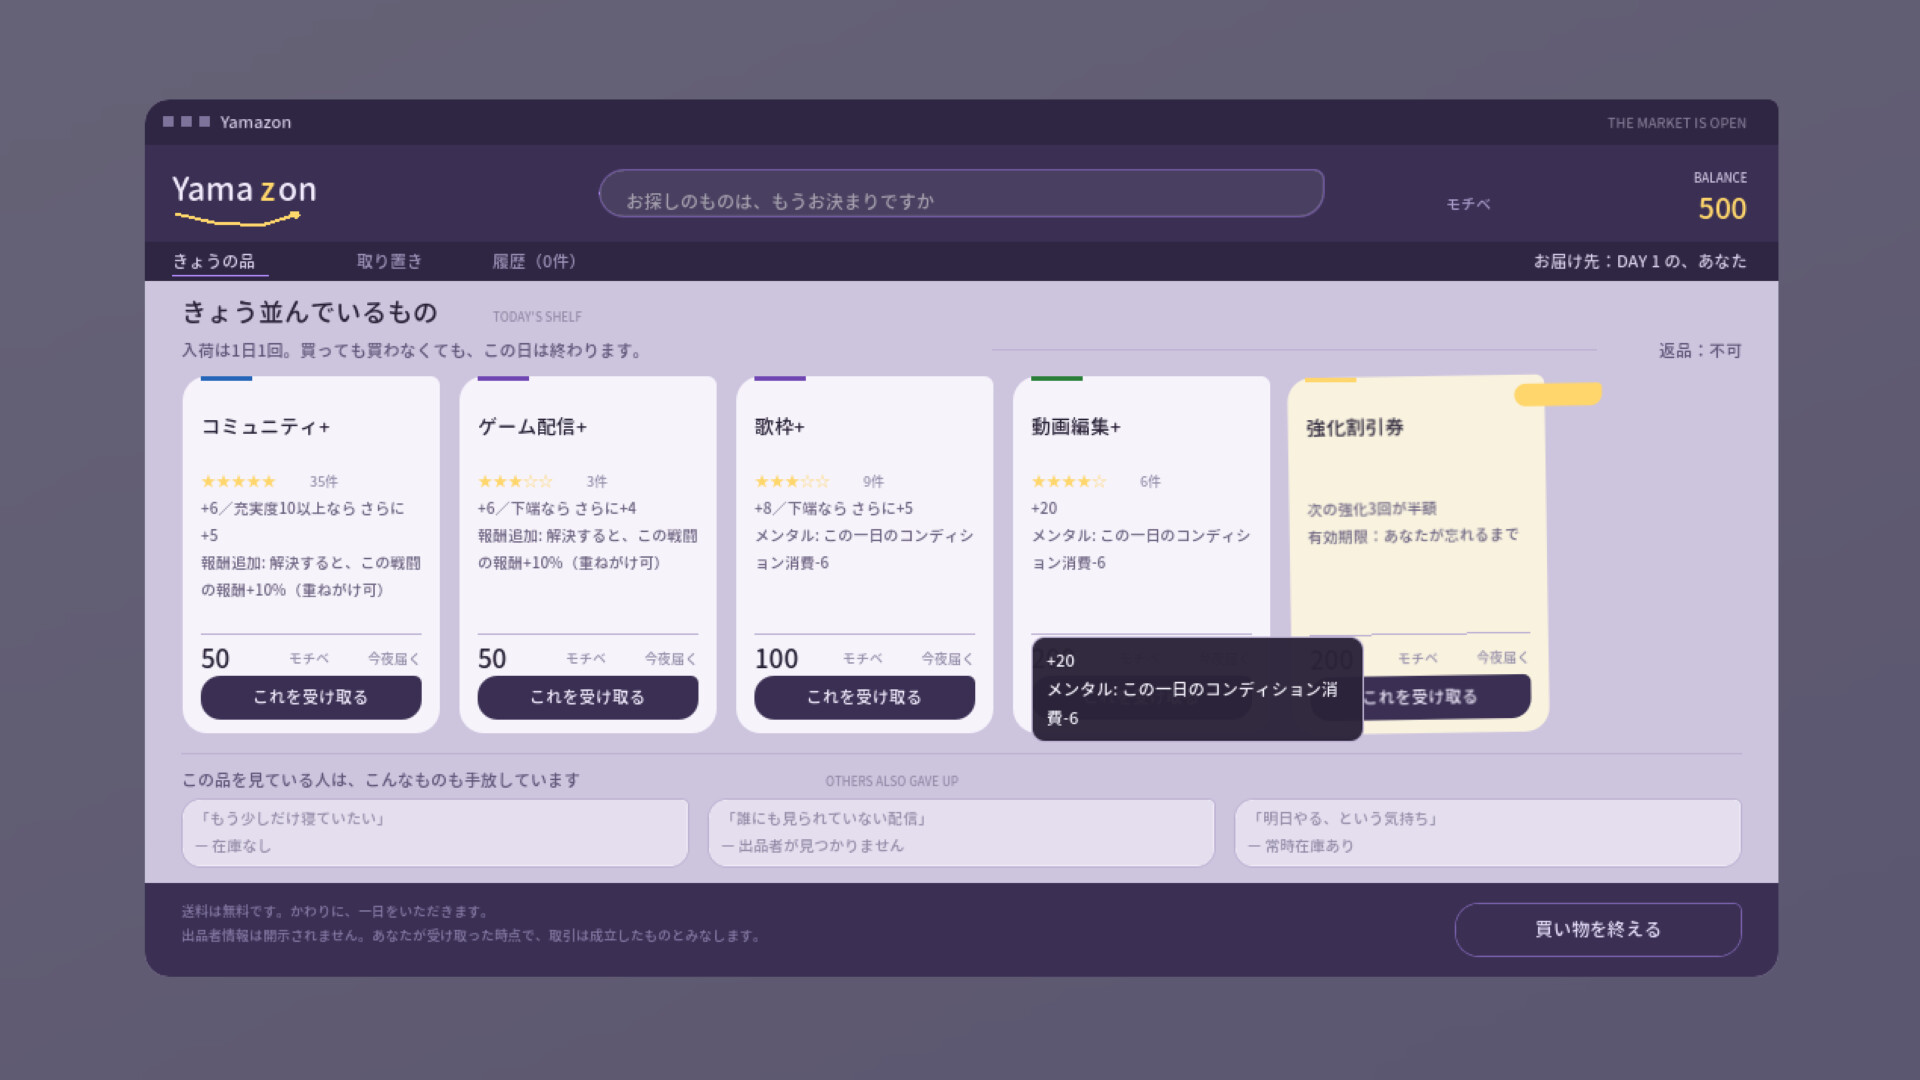This screenshot has width=1920, height=1080.
Task: Click the 返品：不可 label
Action: [1700, 350]
